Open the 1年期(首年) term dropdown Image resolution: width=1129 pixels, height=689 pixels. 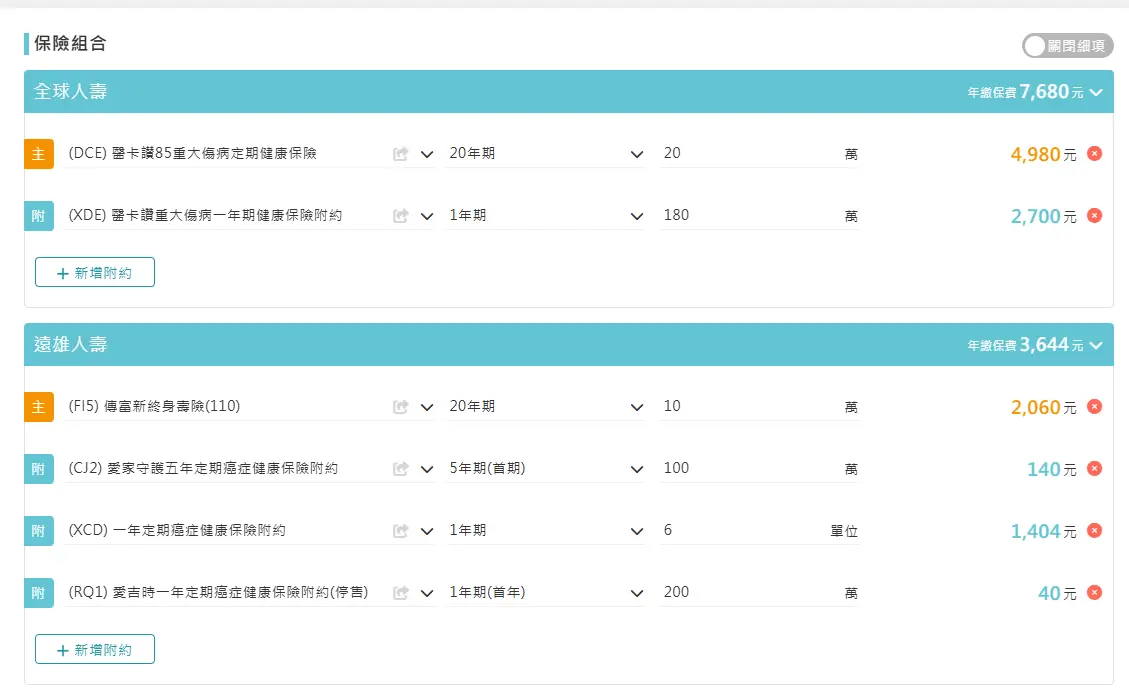(545, 593)
